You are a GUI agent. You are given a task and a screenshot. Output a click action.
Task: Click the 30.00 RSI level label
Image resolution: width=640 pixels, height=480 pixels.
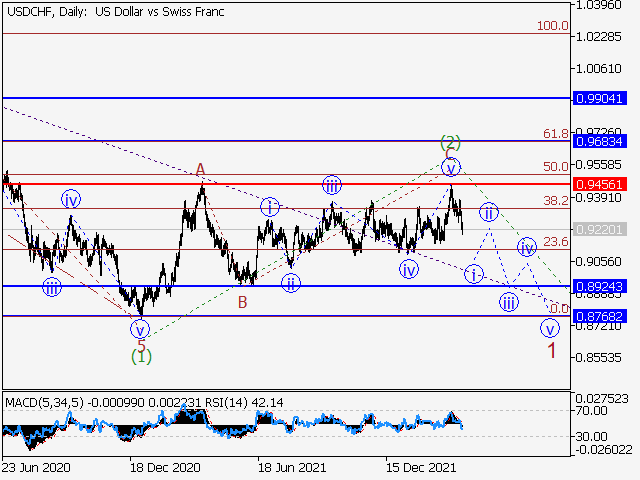click(x=592, y=437)
